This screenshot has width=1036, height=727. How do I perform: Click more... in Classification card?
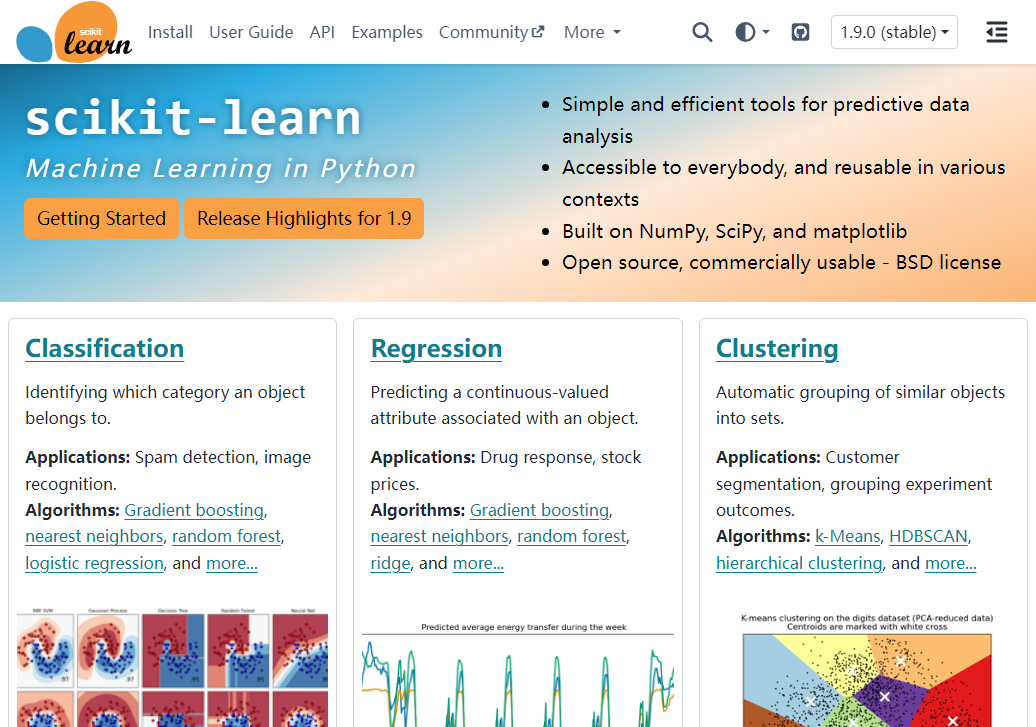tap(232, 563)
